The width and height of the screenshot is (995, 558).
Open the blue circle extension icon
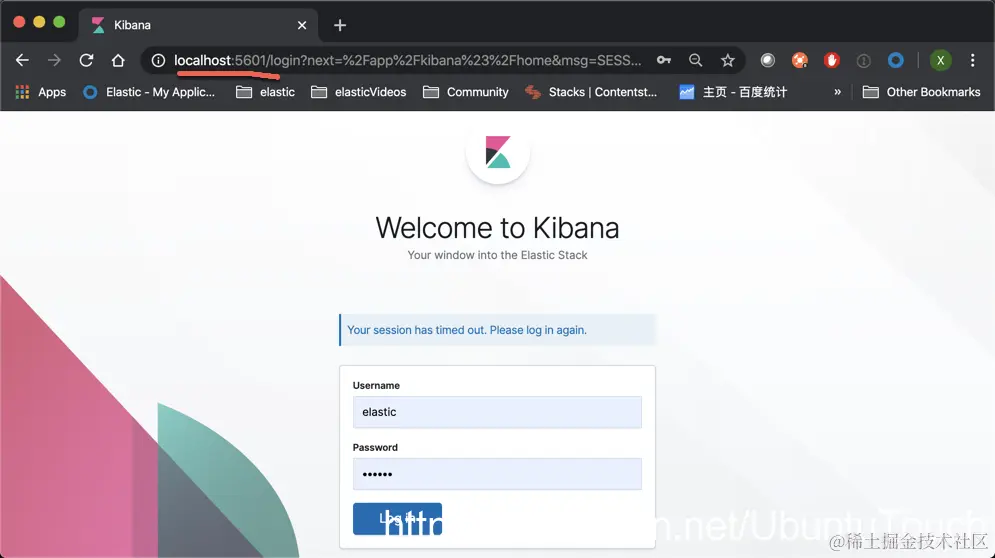point(895,60)
